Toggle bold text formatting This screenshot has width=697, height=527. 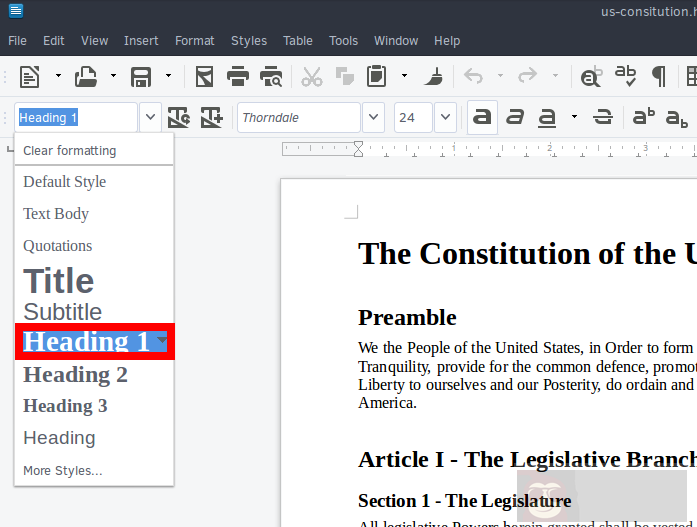click(x=482, y=117)
